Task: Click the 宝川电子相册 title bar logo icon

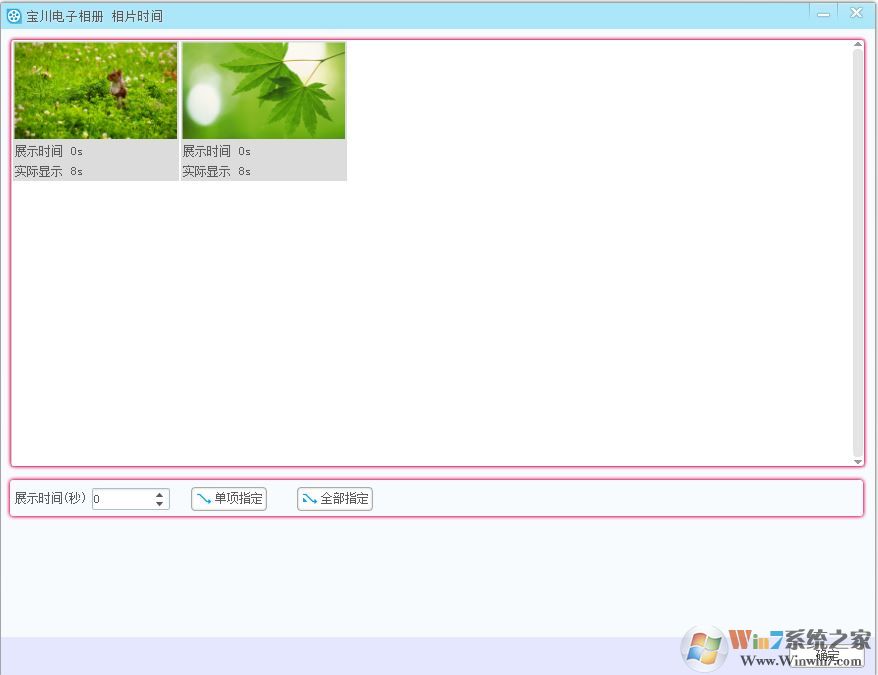Action: pyautogui.click(x=14, y=14)
